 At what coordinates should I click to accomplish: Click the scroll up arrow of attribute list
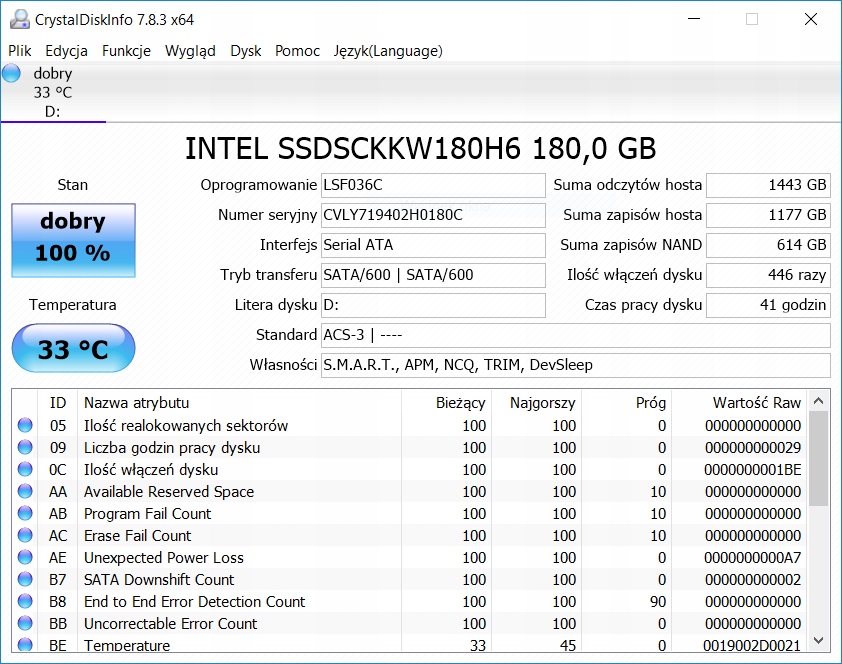tap(818, 400)
